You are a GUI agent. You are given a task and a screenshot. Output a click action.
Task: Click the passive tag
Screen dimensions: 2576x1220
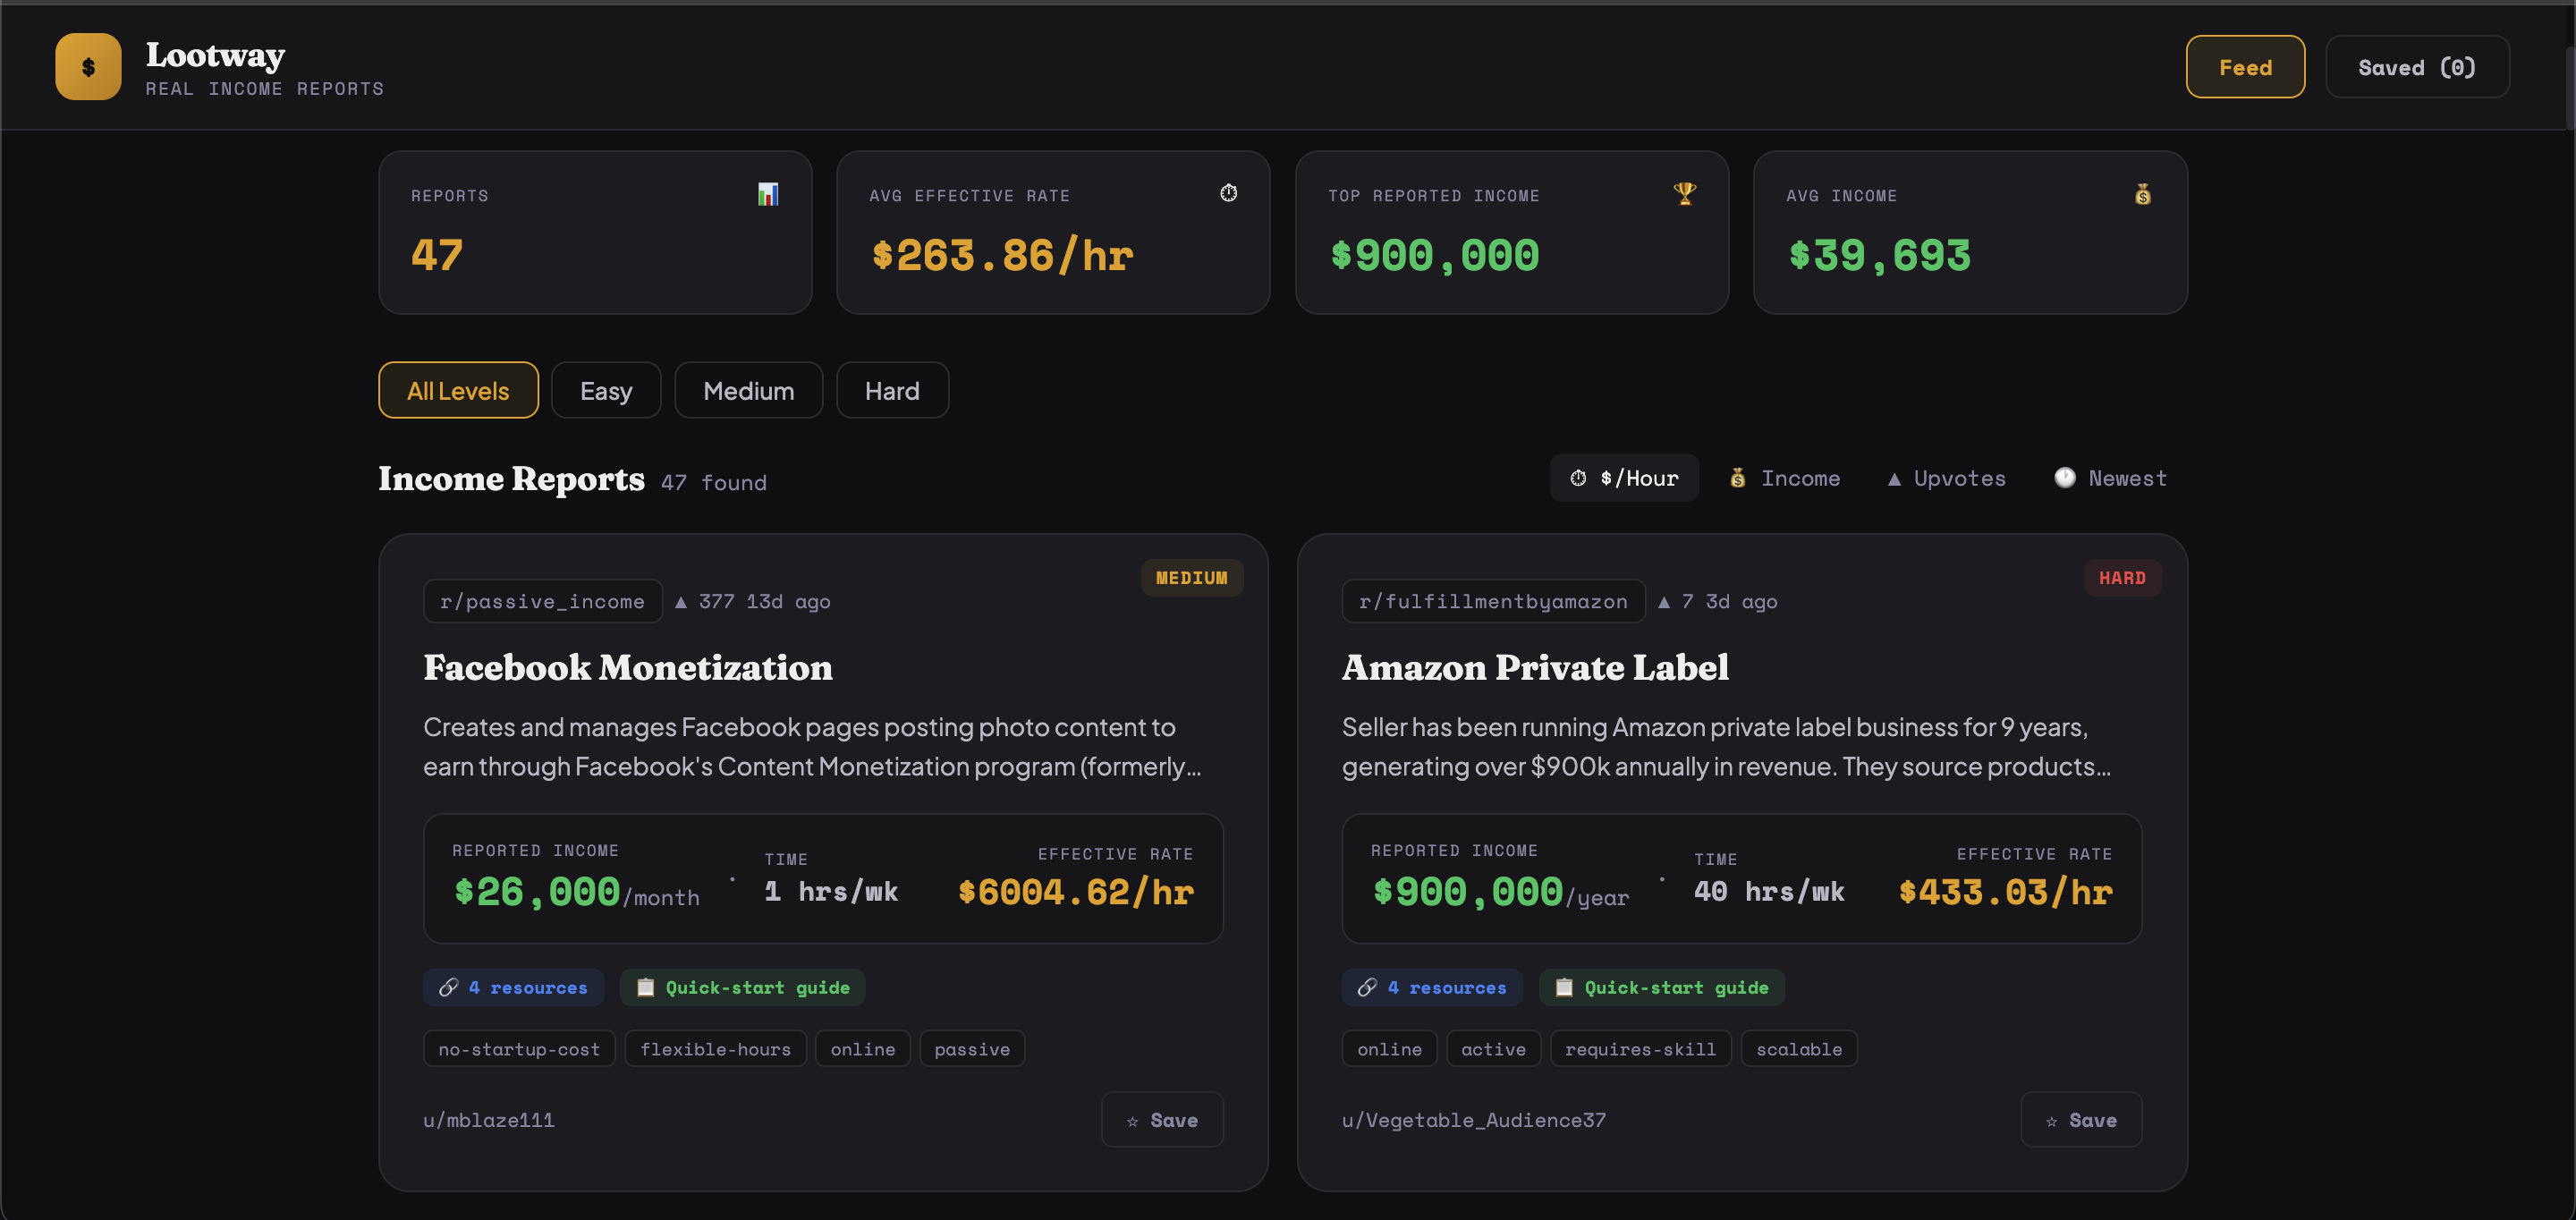[972, 1048]
